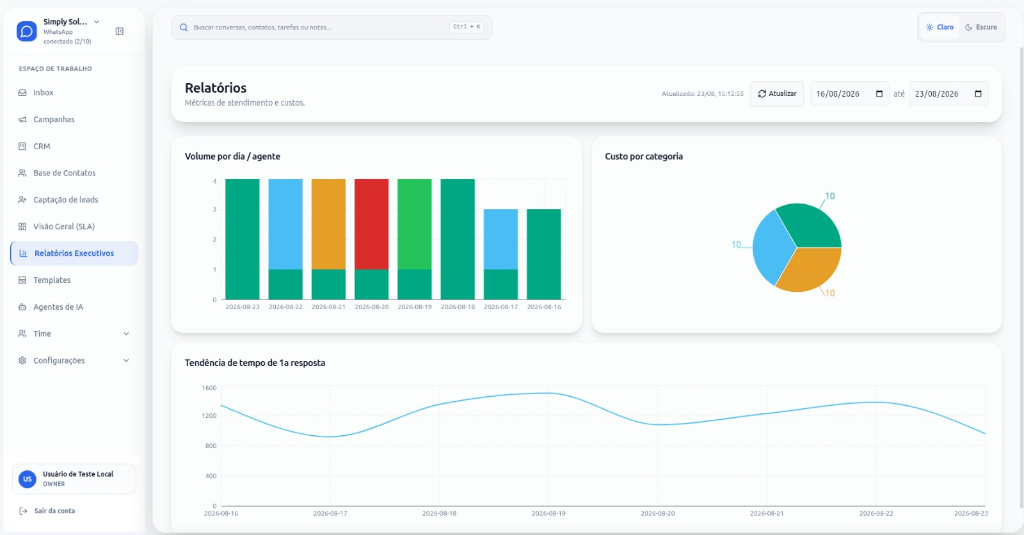Expand the Configurações menu chevron
1024x535 pixels.
click(126, 361)
